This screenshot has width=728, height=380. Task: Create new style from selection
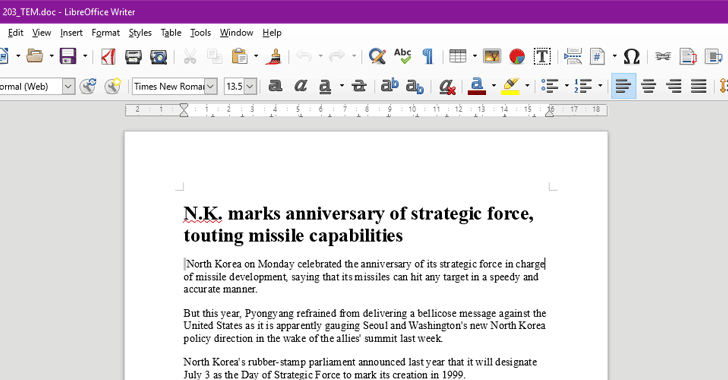pos(113,86)
